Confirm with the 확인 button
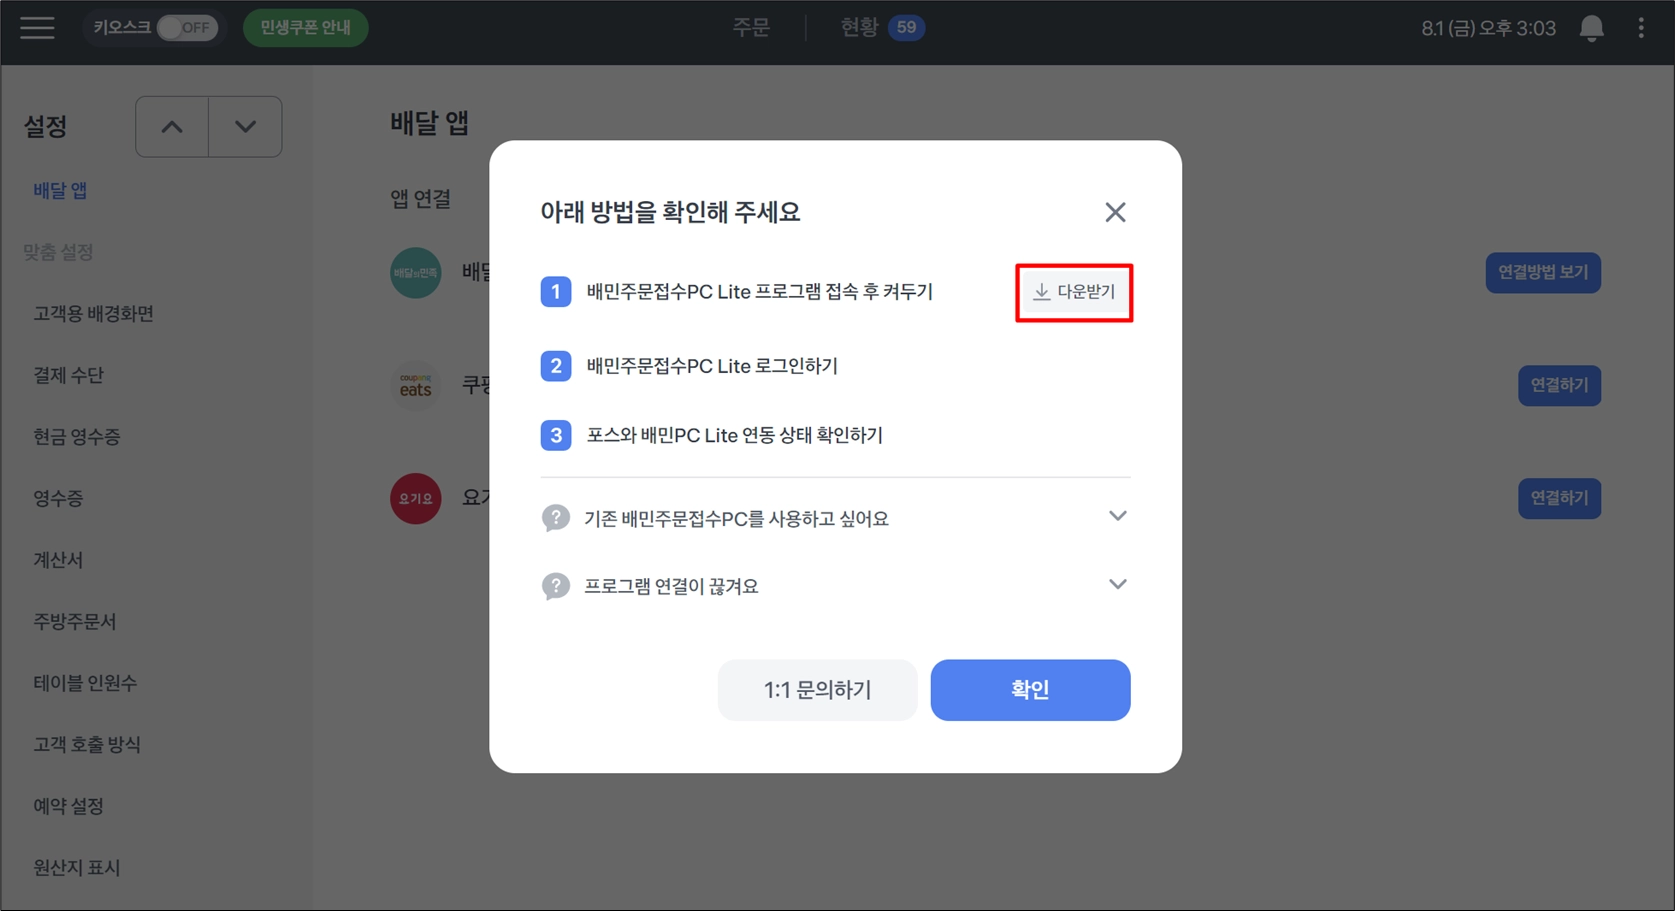 [x=1030, y=690]
